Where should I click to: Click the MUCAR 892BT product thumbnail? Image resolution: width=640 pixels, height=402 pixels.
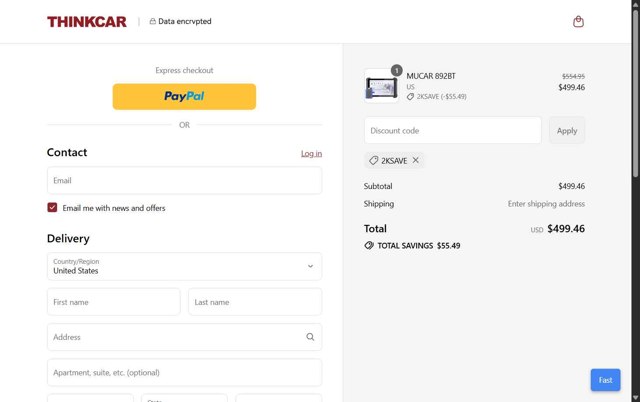tap(381, 87)
